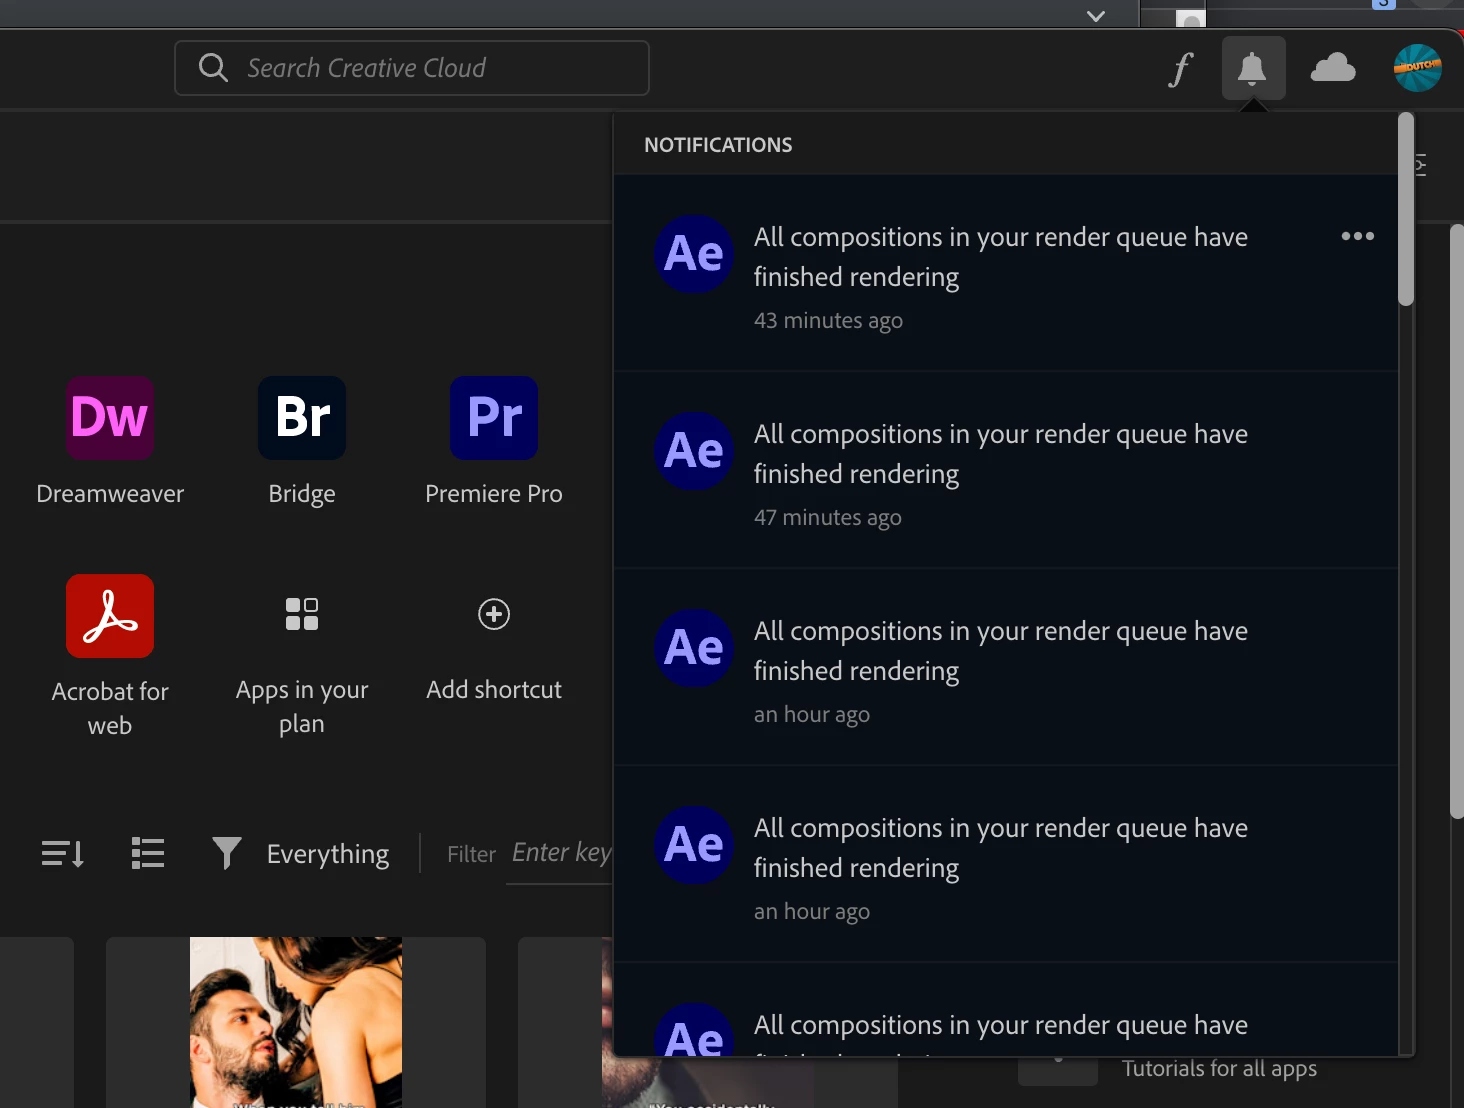Click the magnifier search icon
The height and width of the screenshot is (1108, 1464).
[x=213, y=68]
